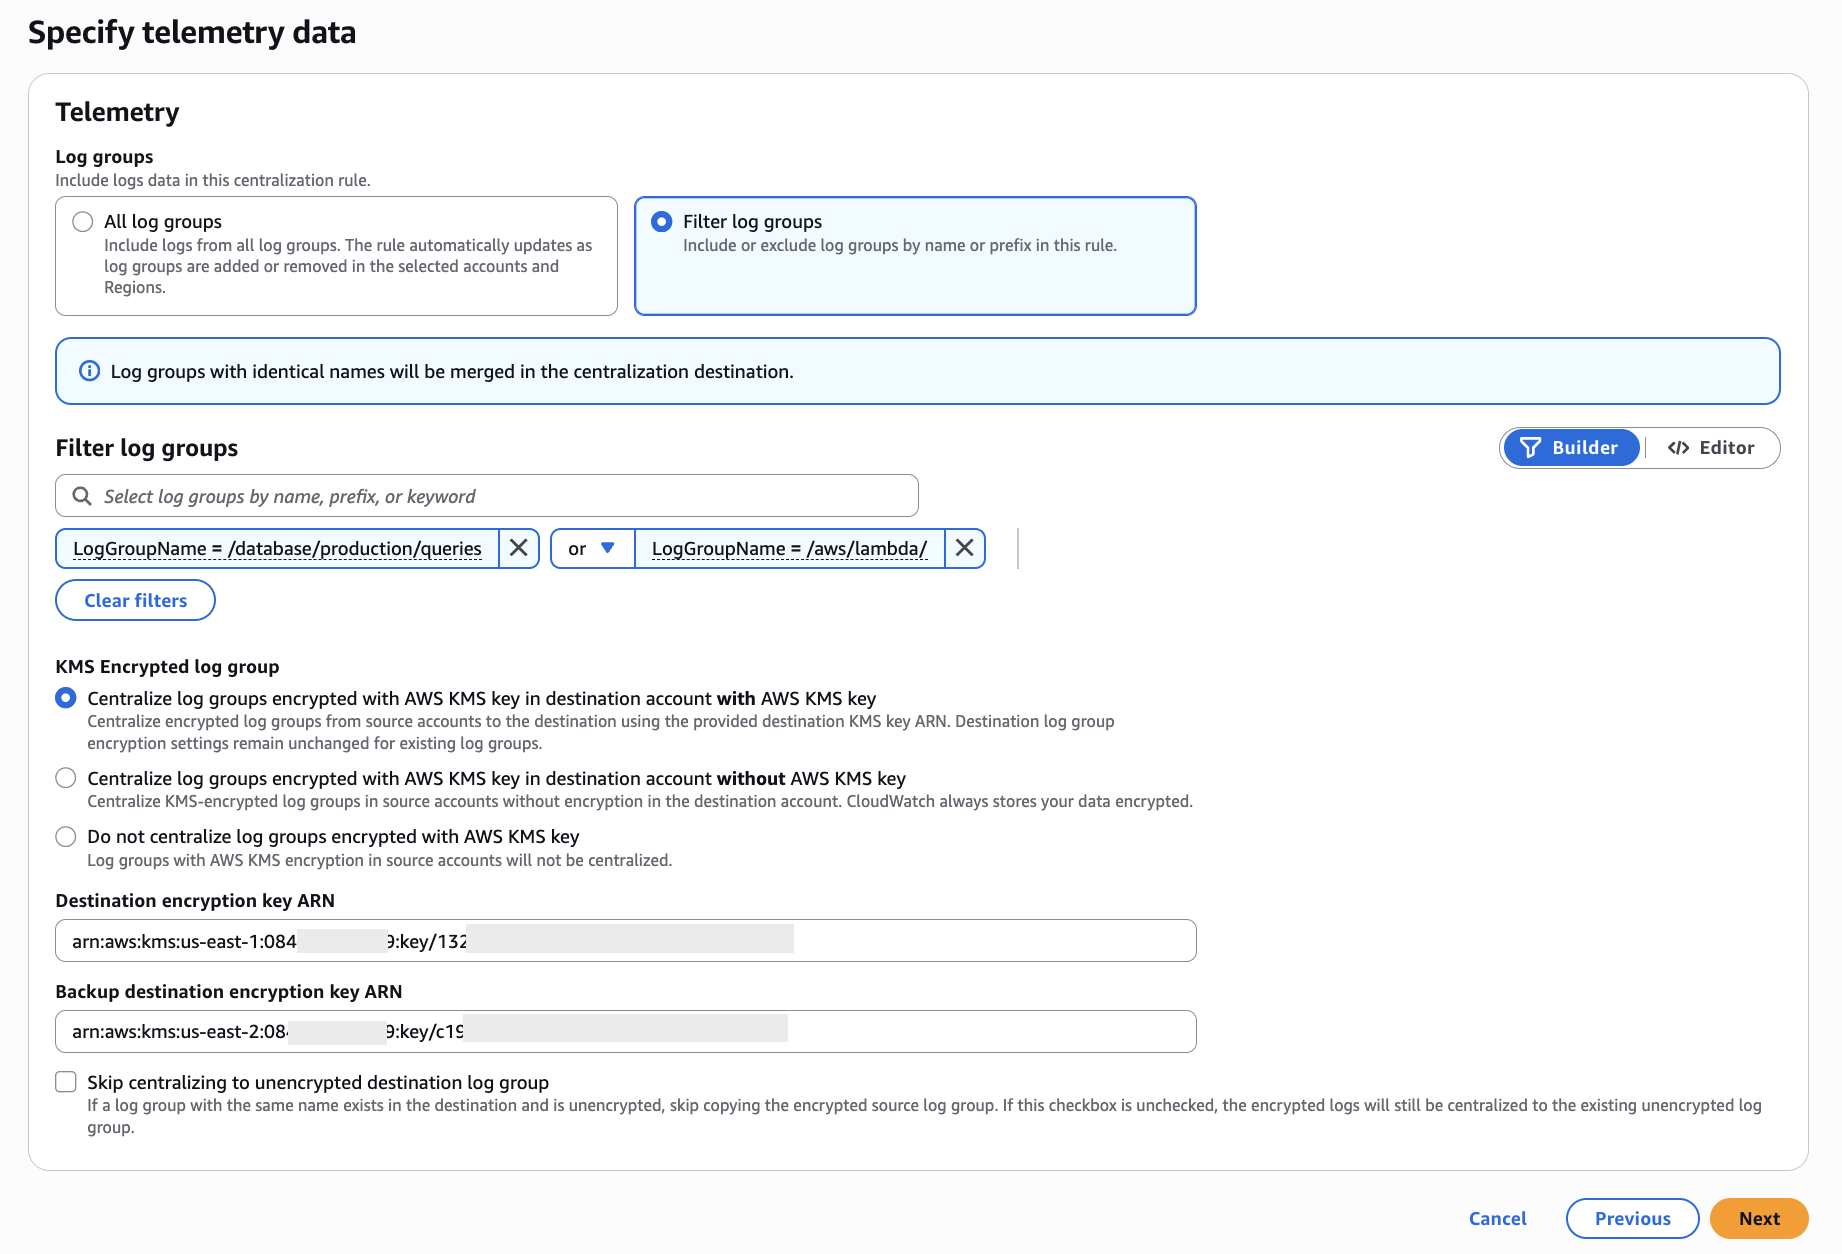The image size is (1842, 1254).
Task: Switch to the Builder view
Action: point(1570,447)
